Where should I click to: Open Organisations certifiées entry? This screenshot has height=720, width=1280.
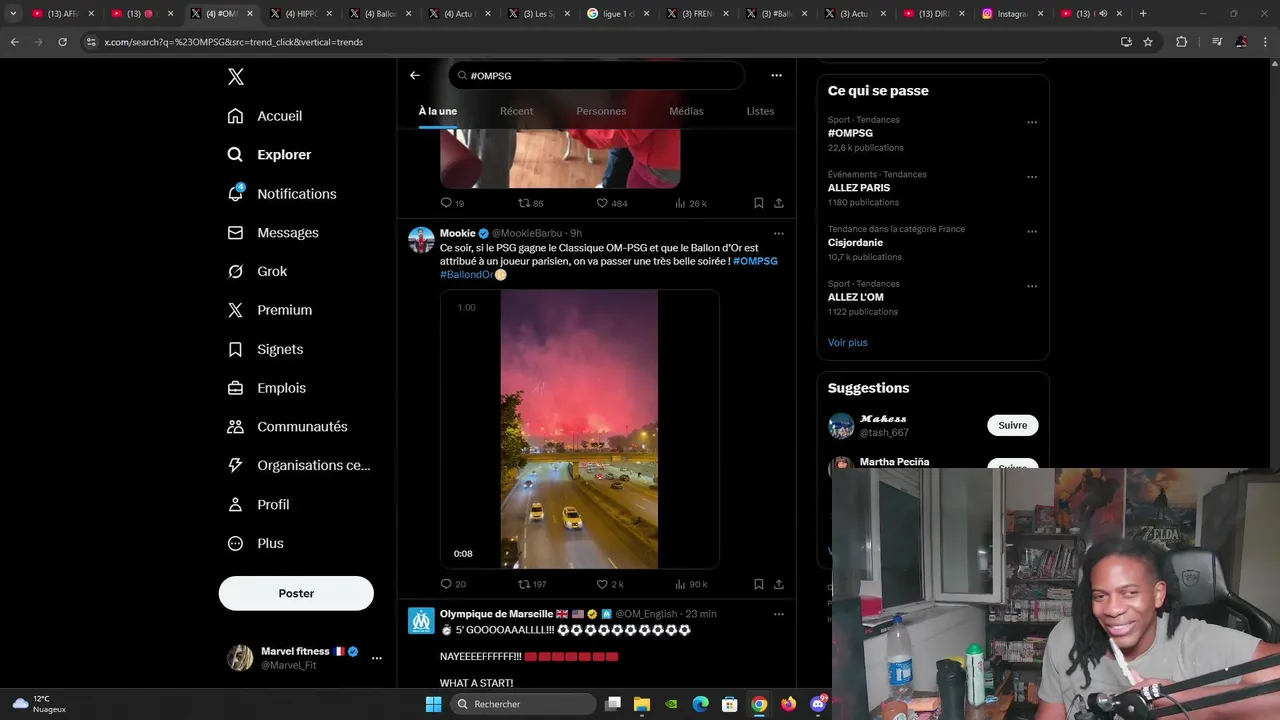299,466
